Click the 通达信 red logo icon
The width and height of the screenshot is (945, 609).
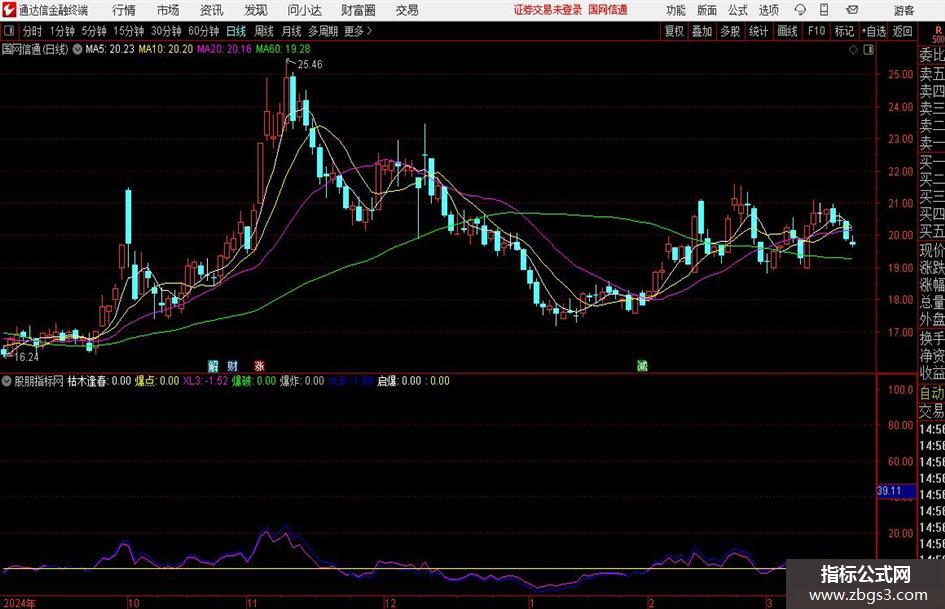tap(8, 10)
